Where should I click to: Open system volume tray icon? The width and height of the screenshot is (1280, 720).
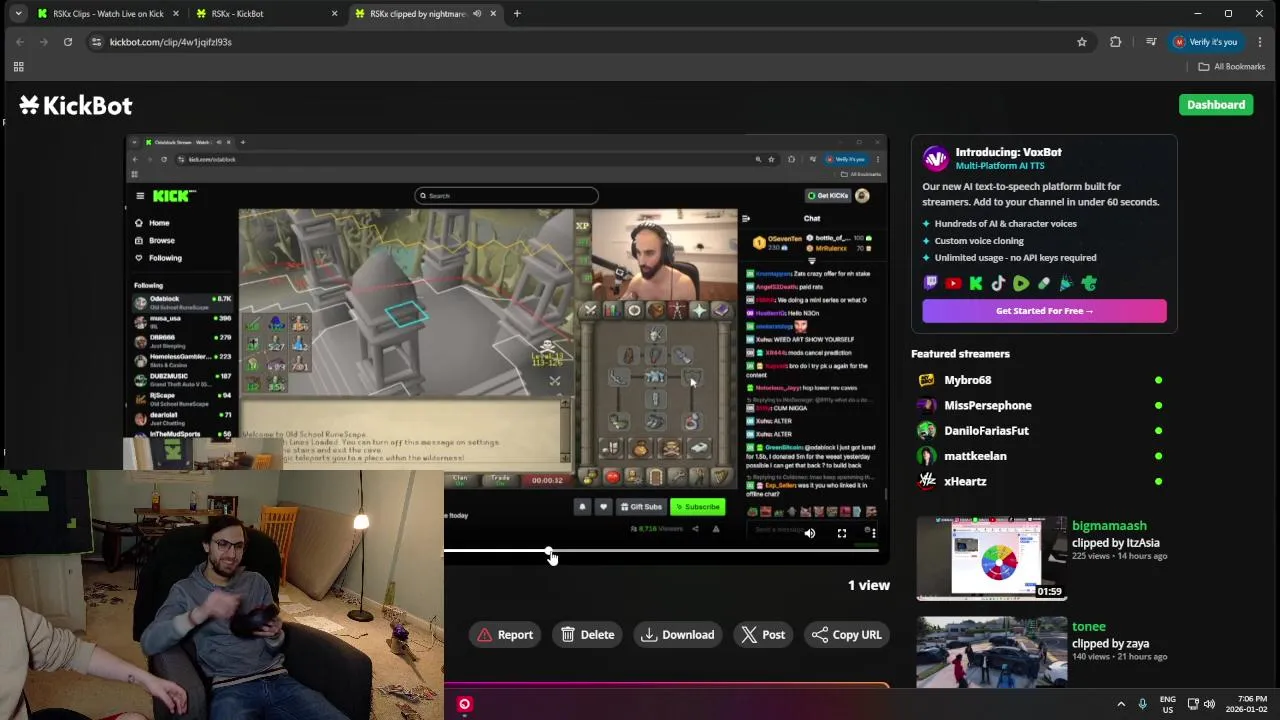[1209, 704]
